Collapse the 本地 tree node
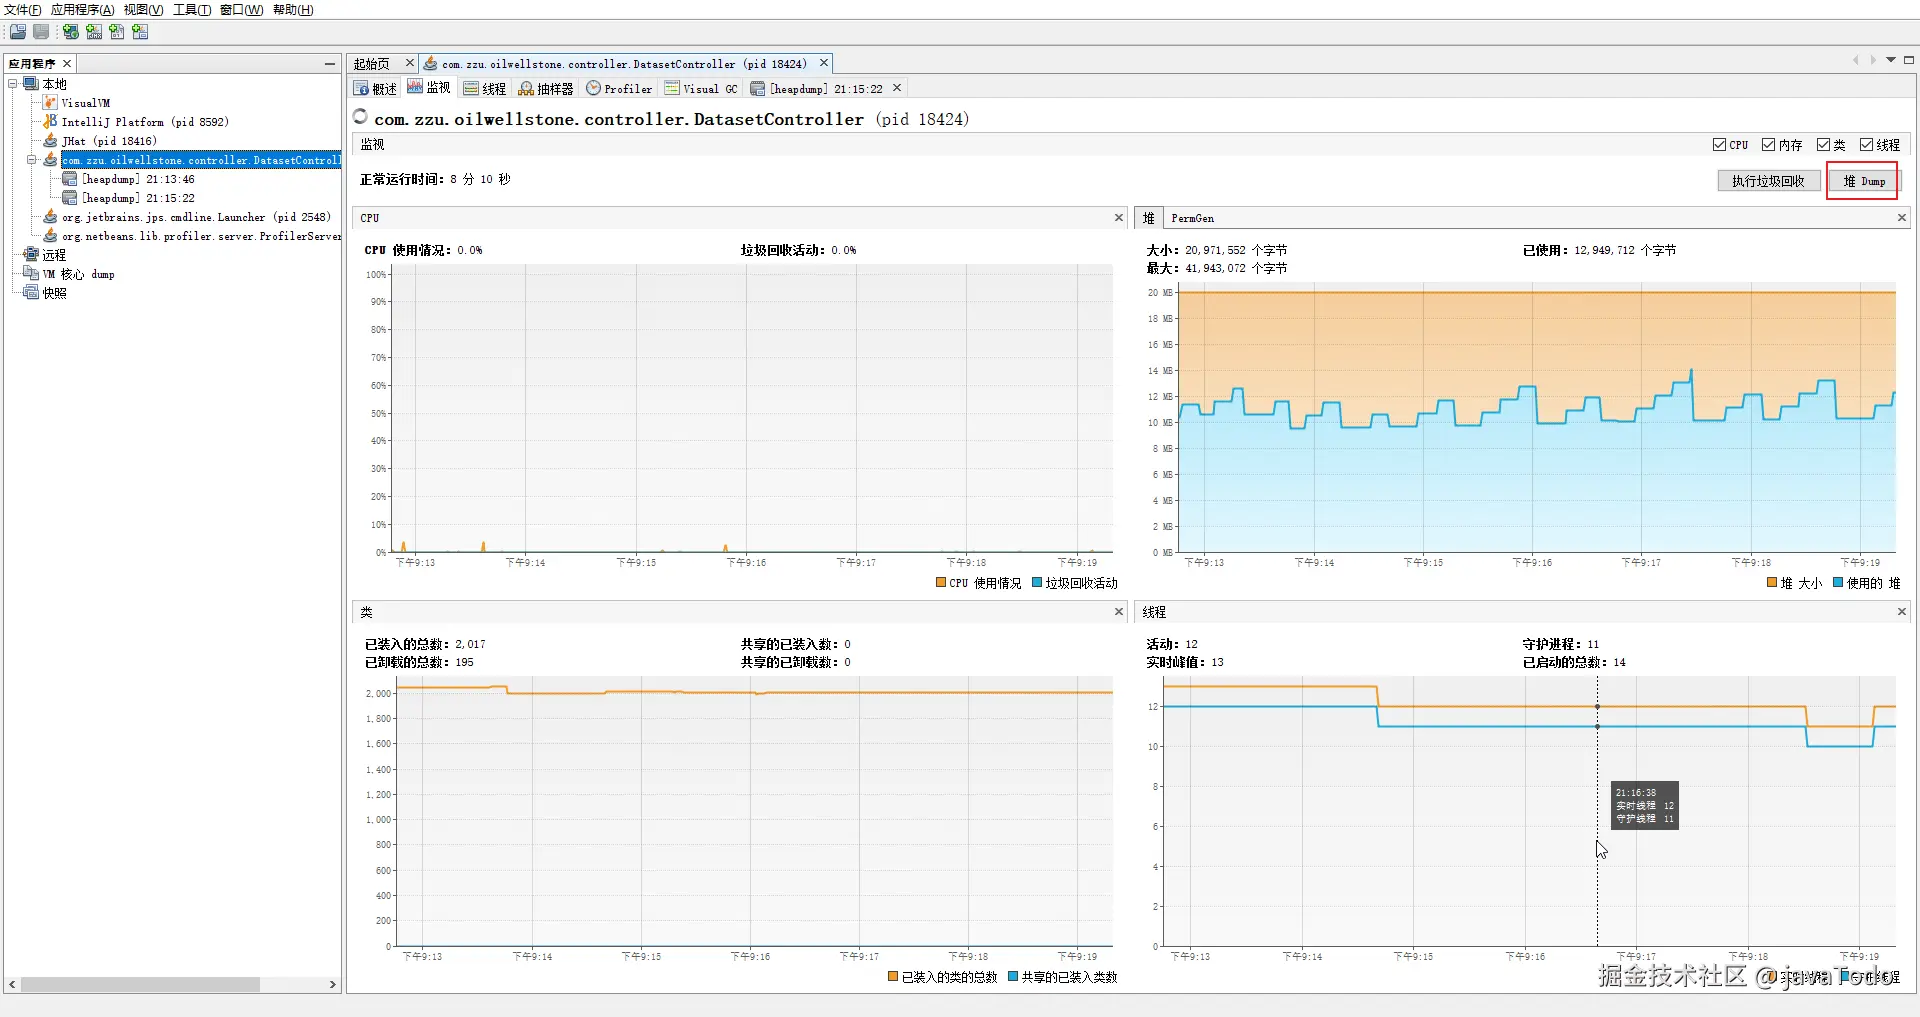Viewport: 1920px width, 1017px height. pos(13,84)
